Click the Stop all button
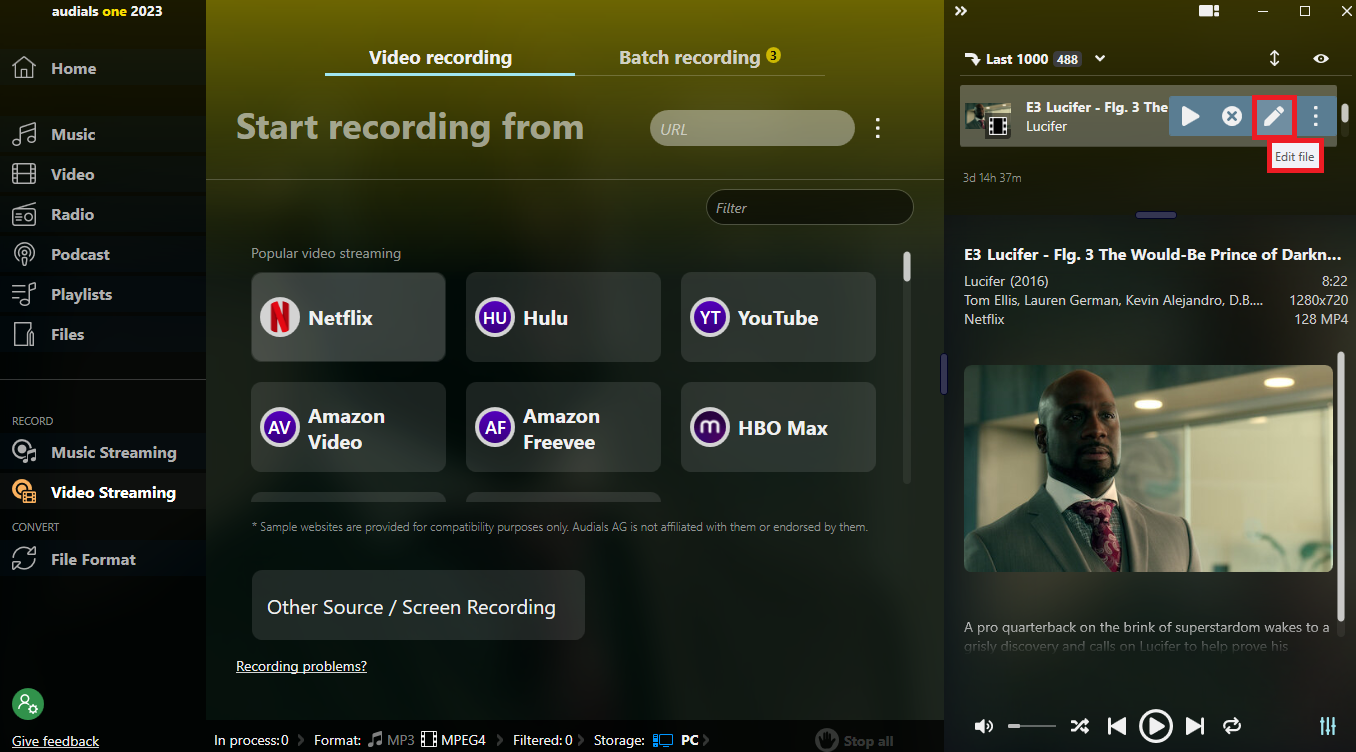Image resolution: width=1356 pixels, height=752 pixels. [855, 740]
